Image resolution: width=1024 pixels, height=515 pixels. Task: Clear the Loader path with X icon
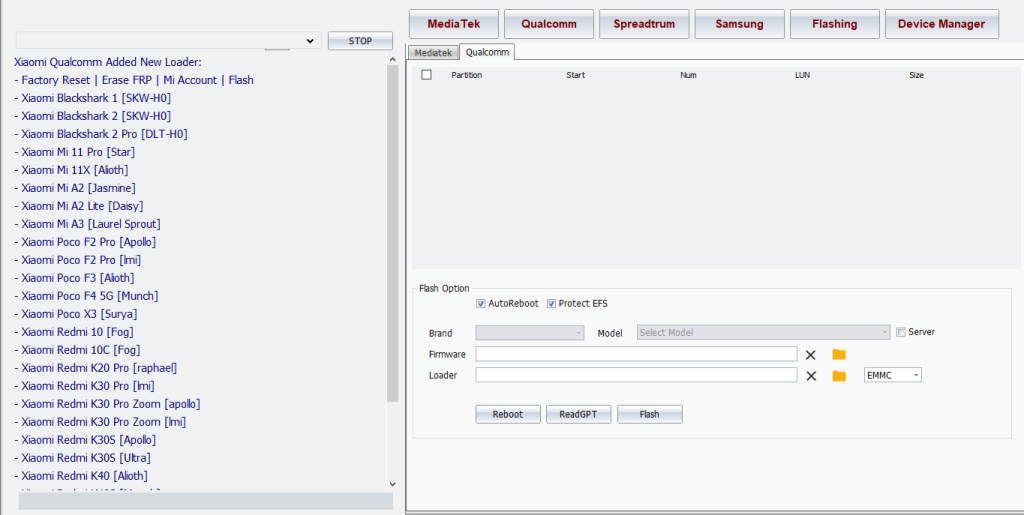811,376
